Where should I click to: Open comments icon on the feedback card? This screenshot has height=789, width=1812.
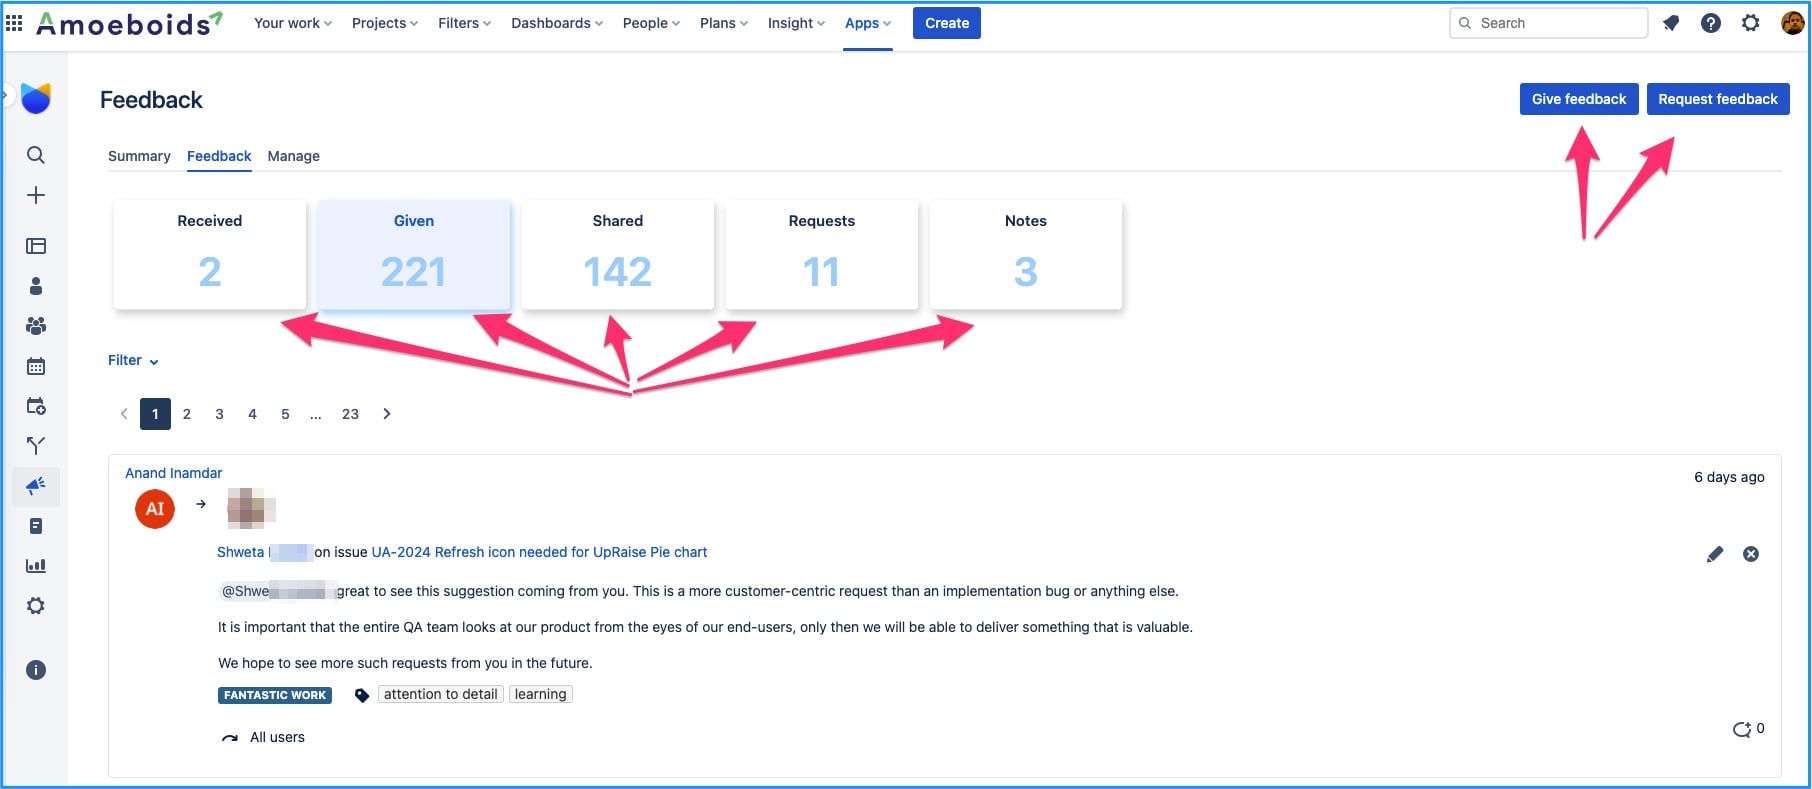click(1742, 730)
